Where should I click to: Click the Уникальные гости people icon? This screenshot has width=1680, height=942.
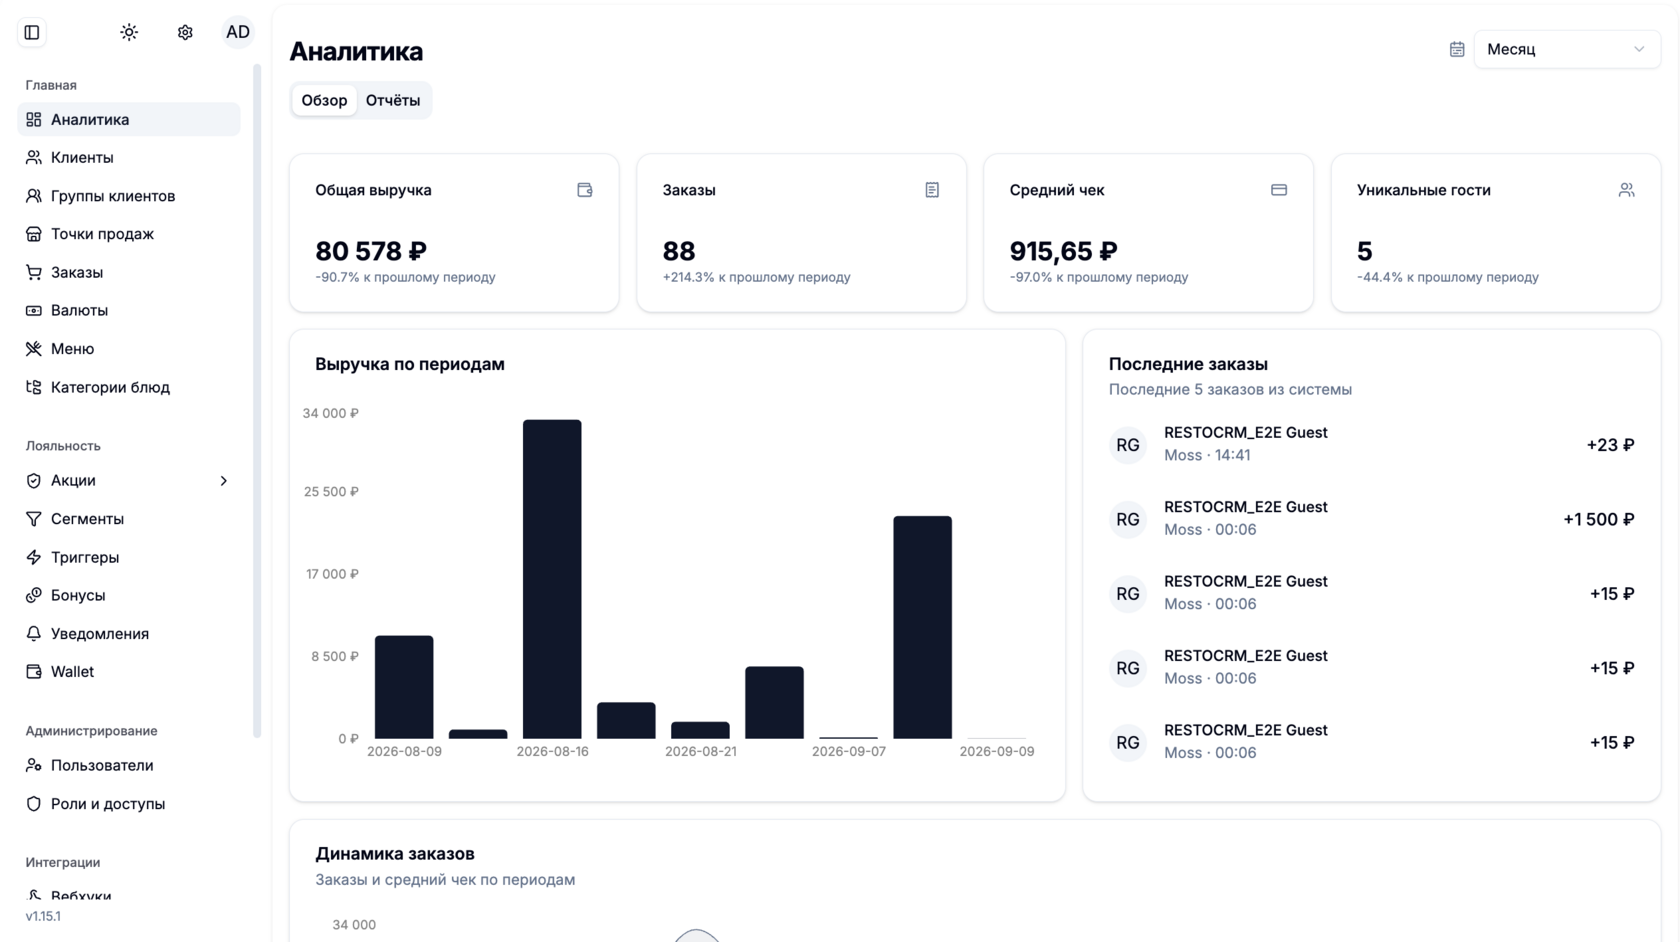tap(1627, 190)
